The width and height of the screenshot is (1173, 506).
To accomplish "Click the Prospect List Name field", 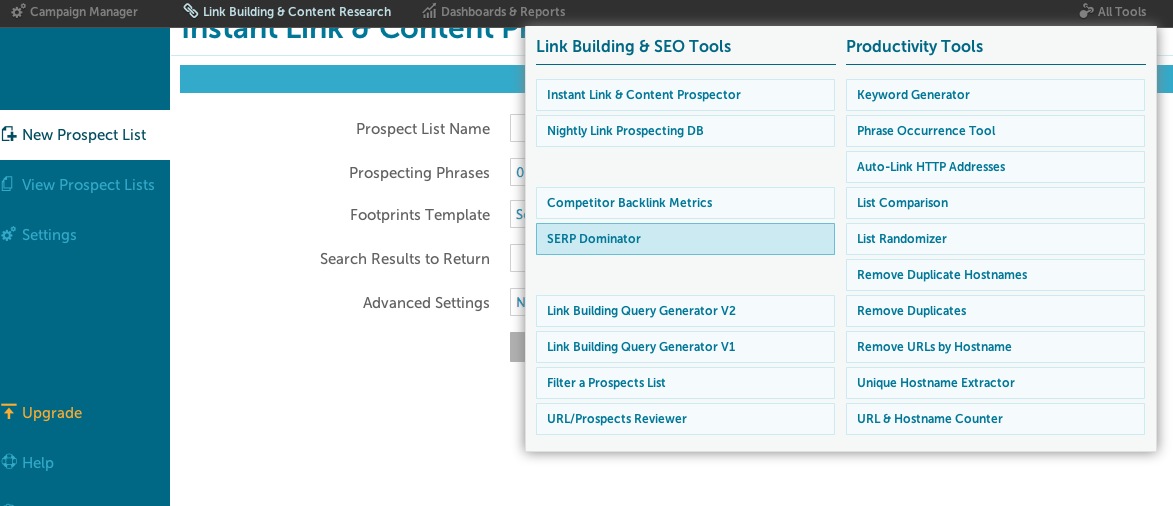I will click(517, 129).
